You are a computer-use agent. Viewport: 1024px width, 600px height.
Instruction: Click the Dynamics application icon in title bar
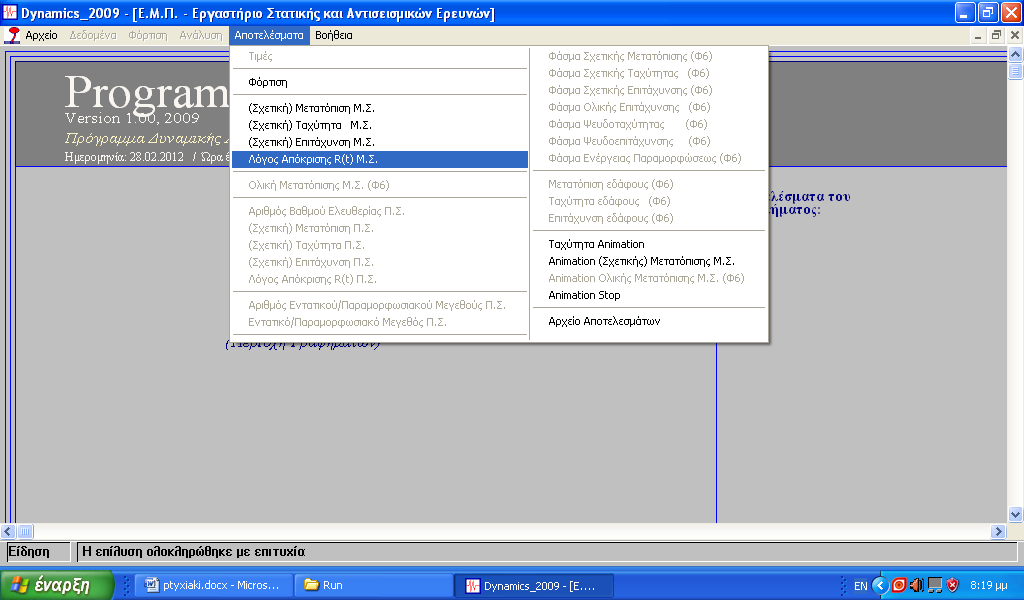pos(10,12)
